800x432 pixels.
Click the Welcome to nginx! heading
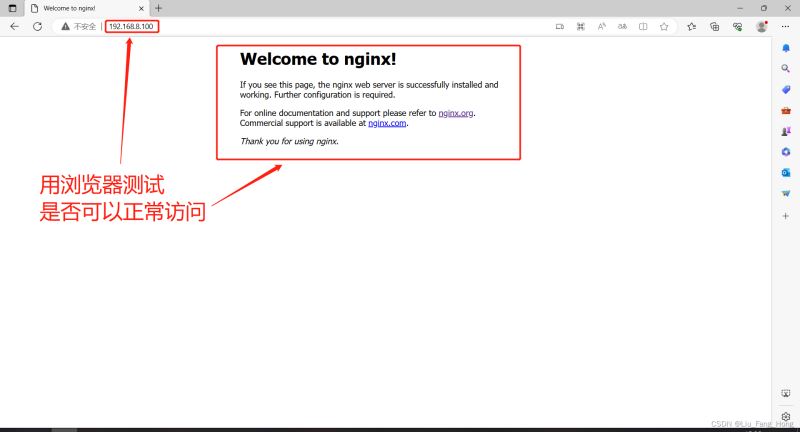318,59
